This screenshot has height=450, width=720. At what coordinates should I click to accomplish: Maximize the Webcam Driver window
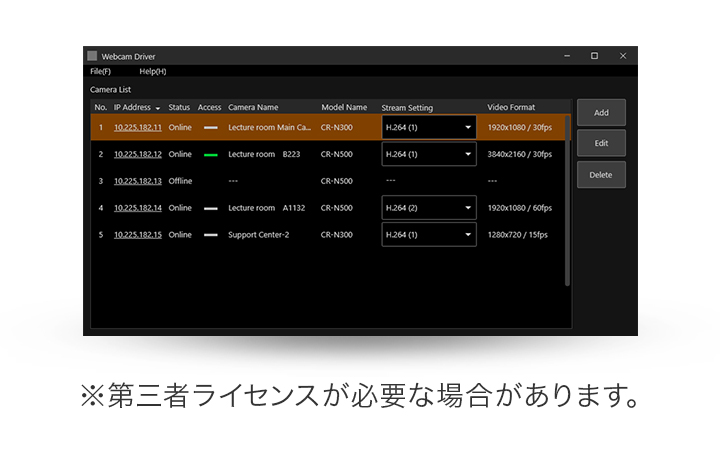(594, 56)
